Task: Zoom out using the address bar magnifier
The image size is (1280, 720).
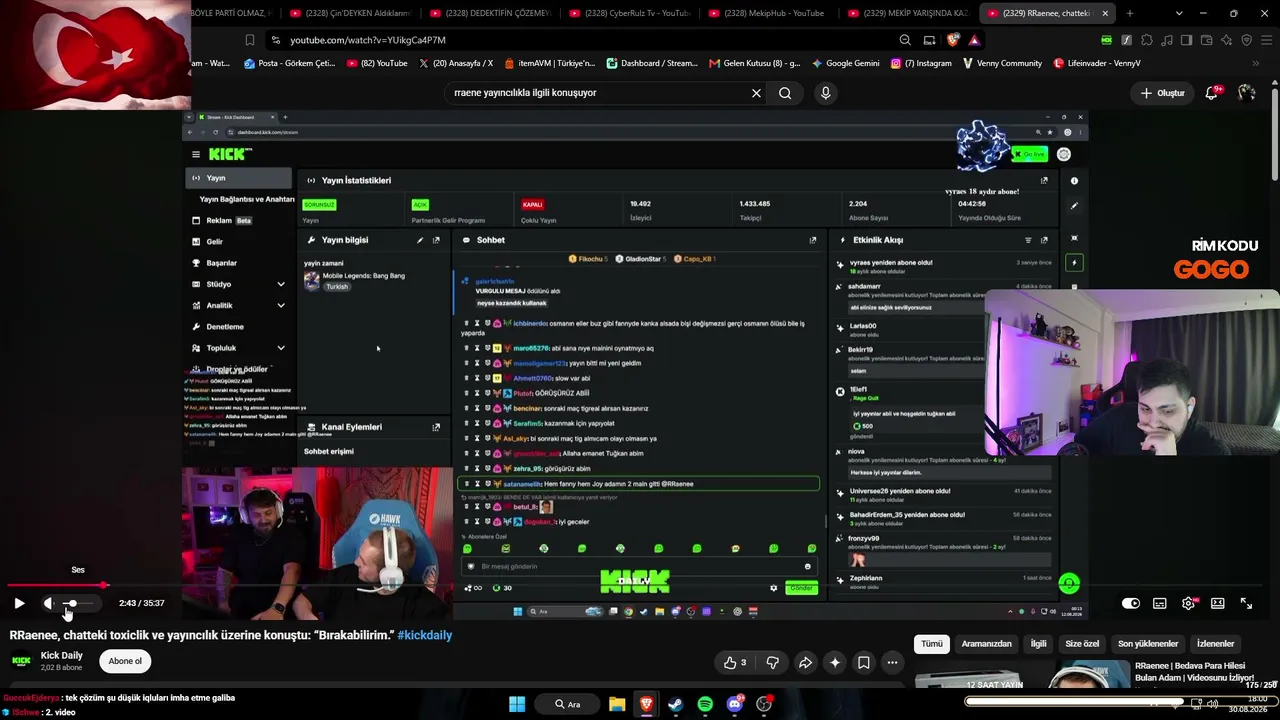Action: coord(905,40)
